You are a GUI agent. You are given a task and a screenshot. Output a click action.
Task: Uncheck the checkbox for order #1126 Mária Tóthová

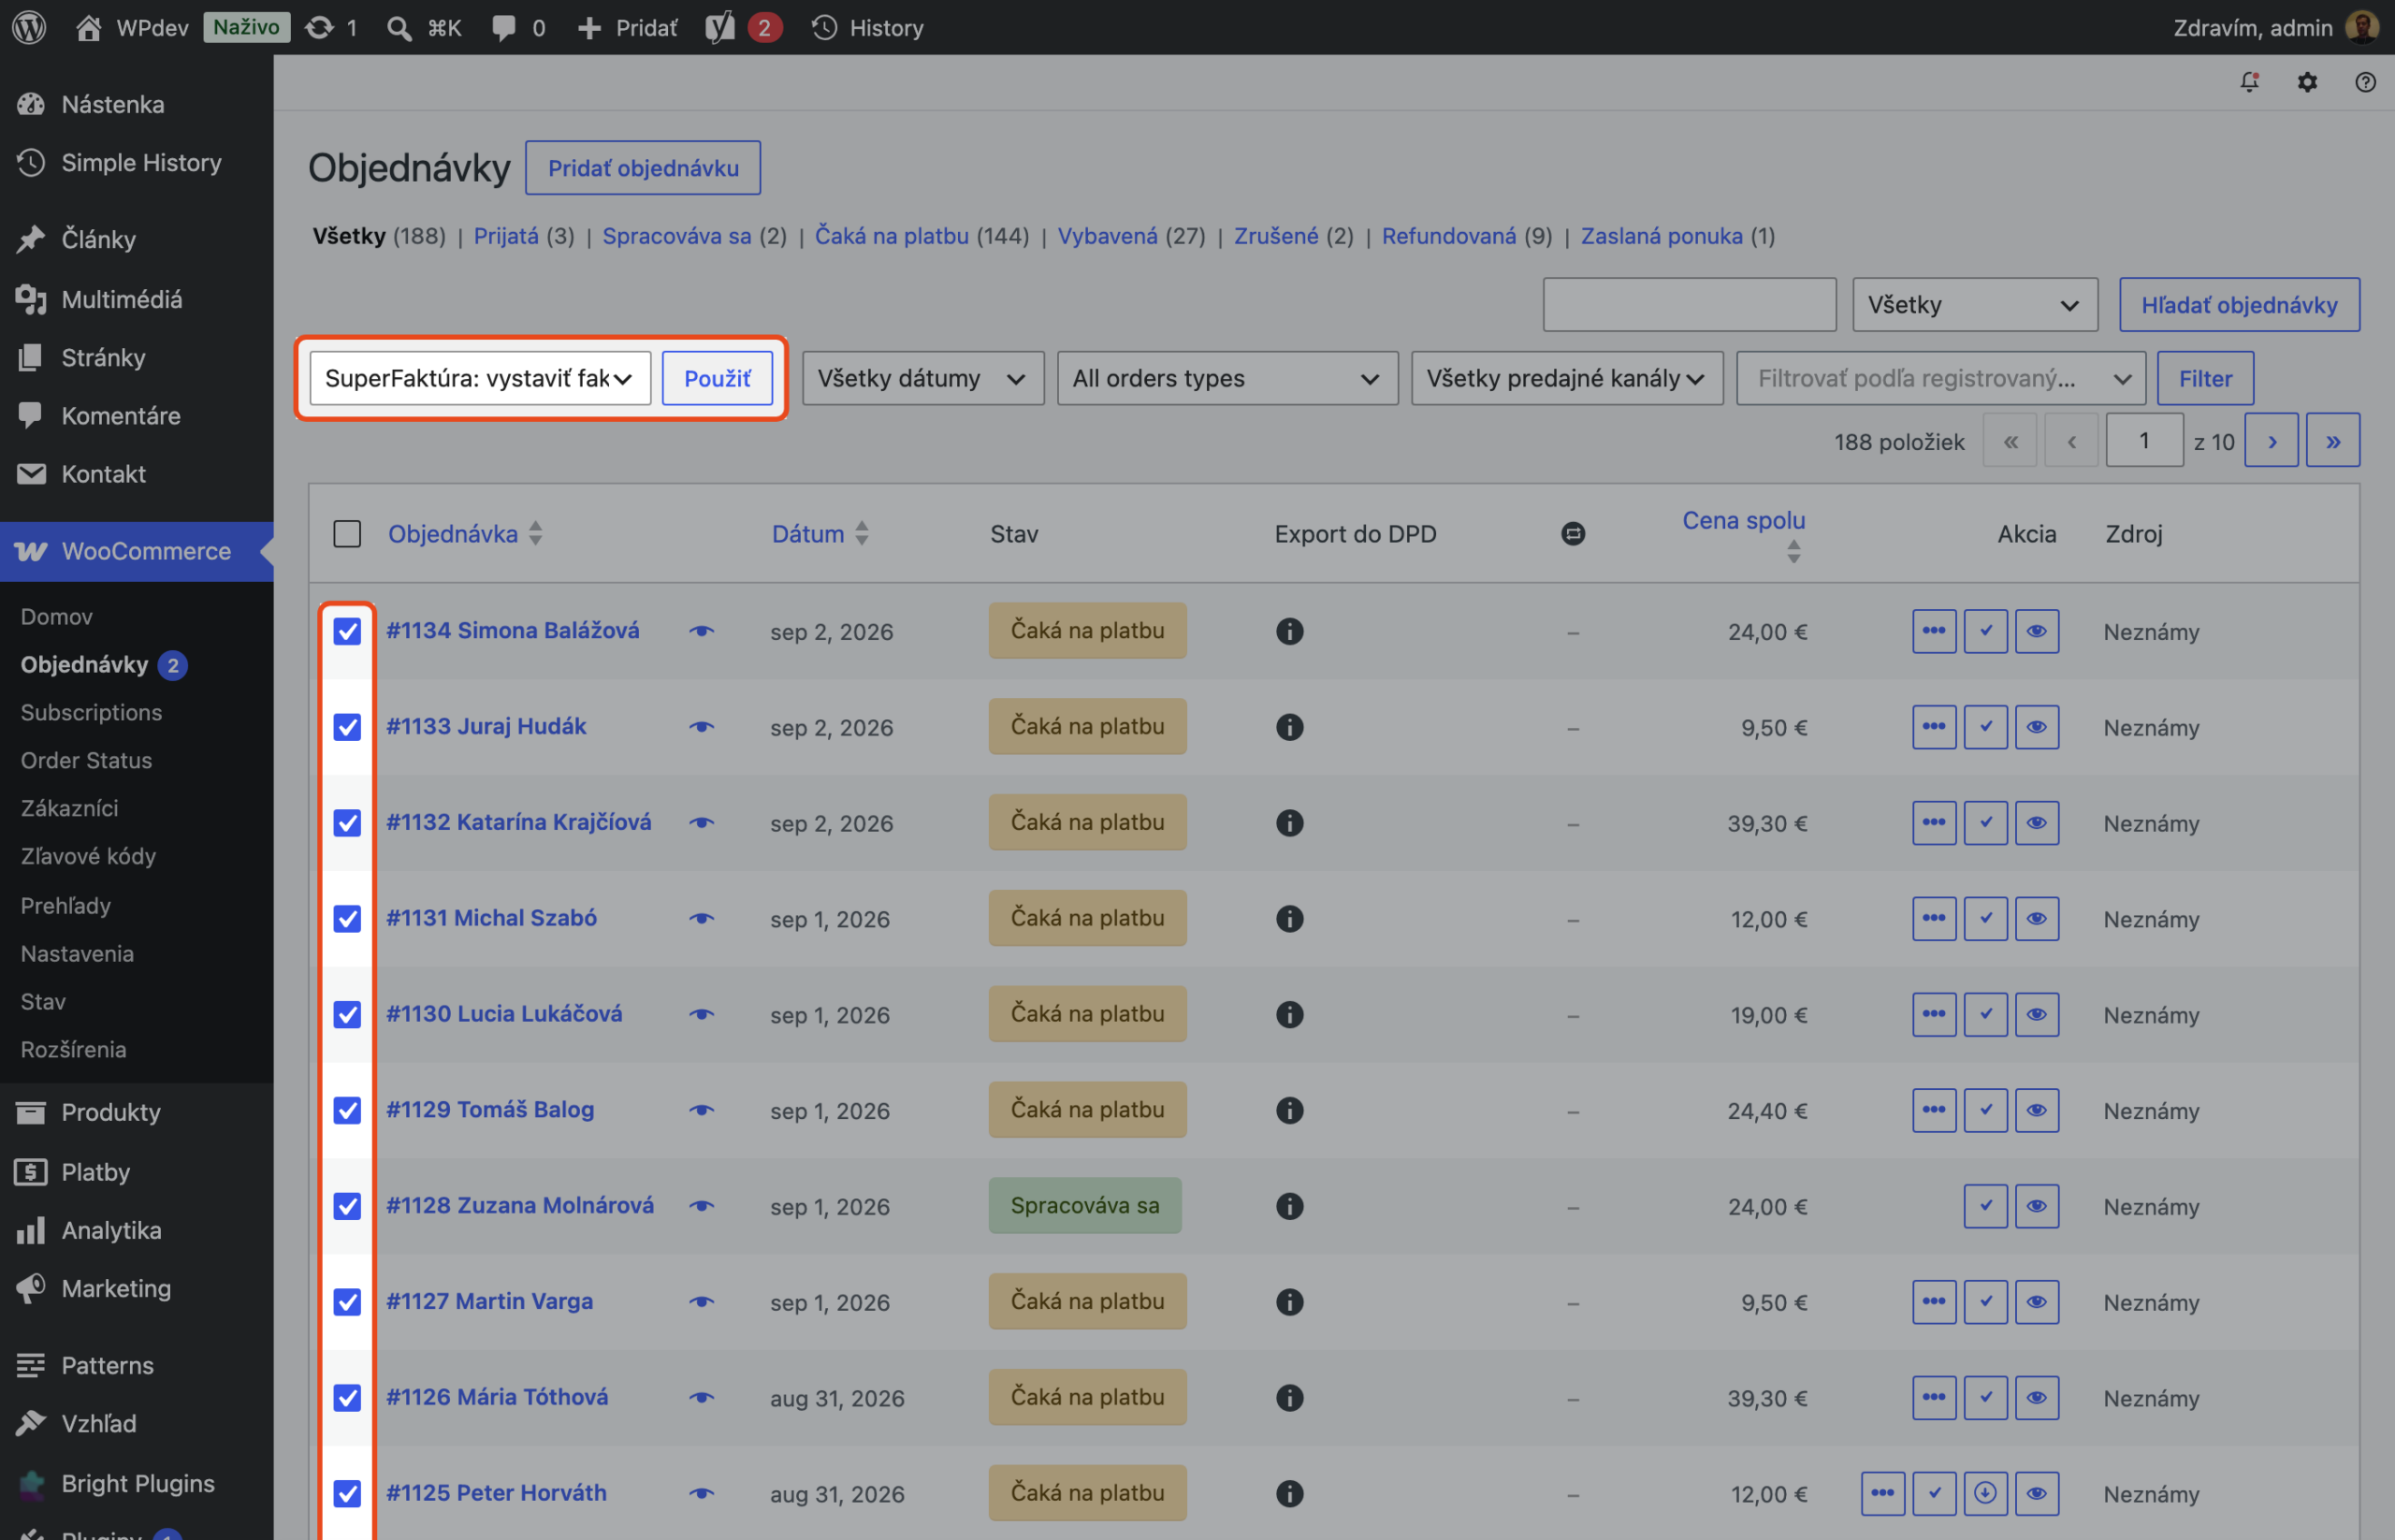click(x=347, y=1397)
